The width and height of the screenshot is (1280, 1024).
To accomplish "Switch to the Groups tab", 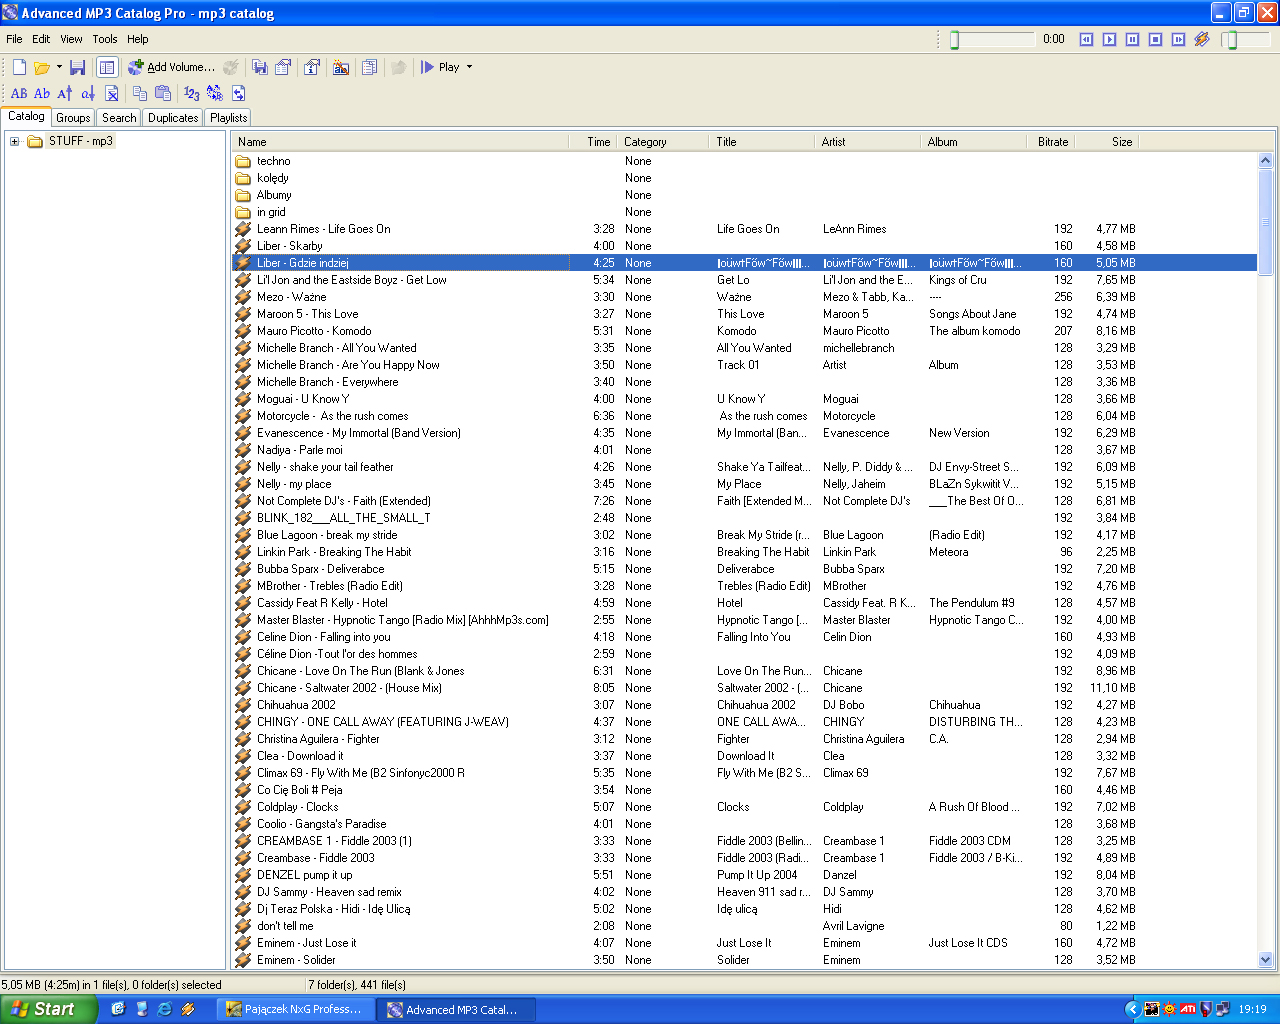I will 73,118.
